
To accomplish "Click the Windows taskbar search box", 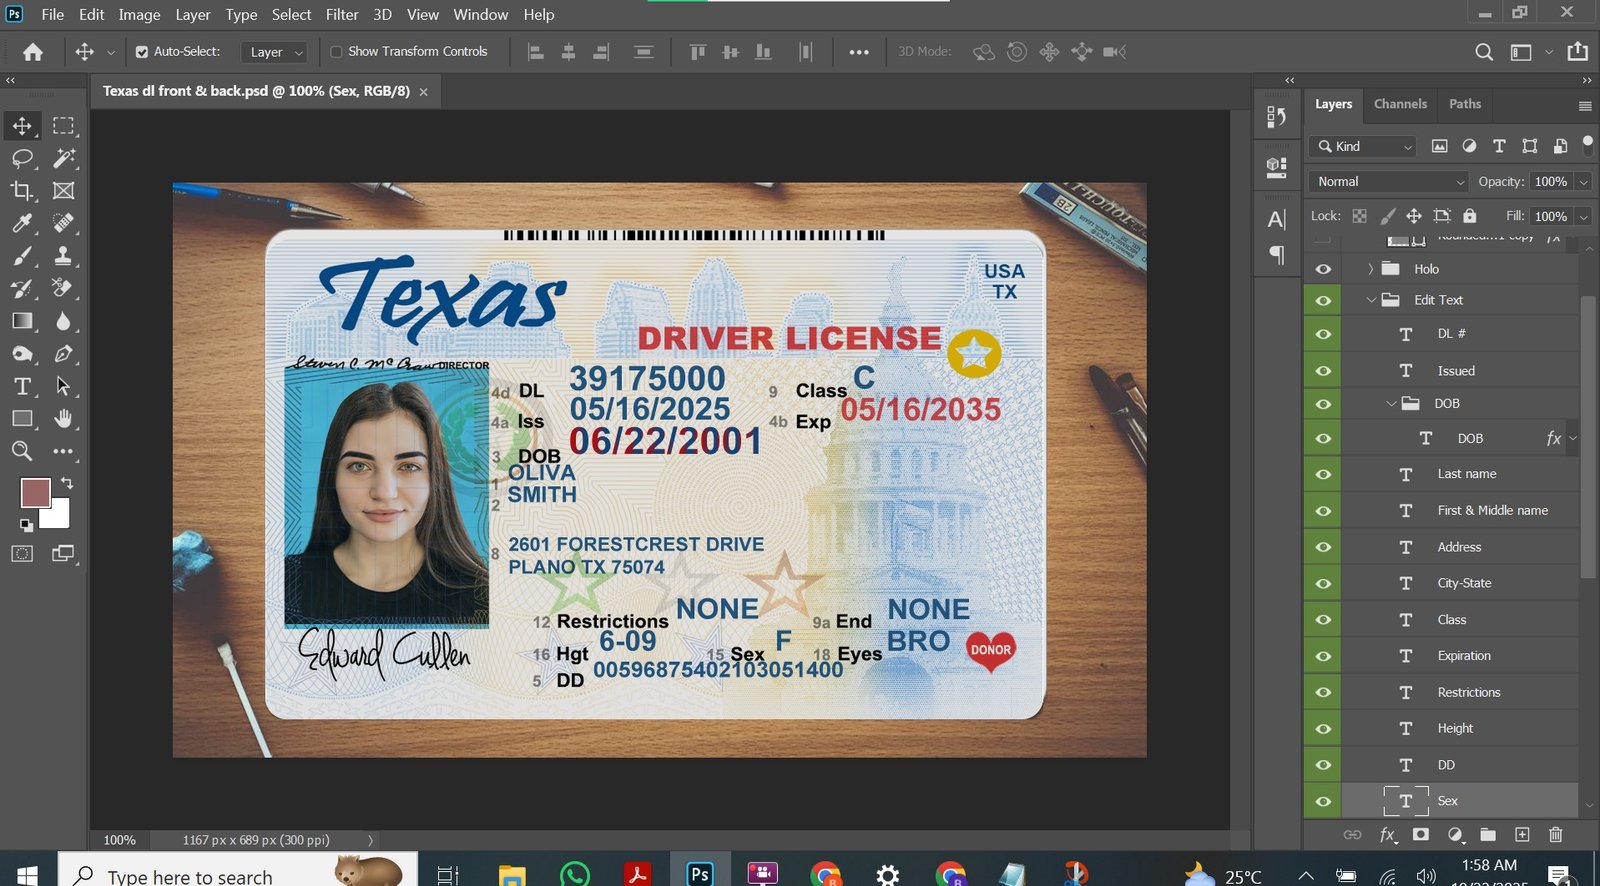I will [190, 875].
